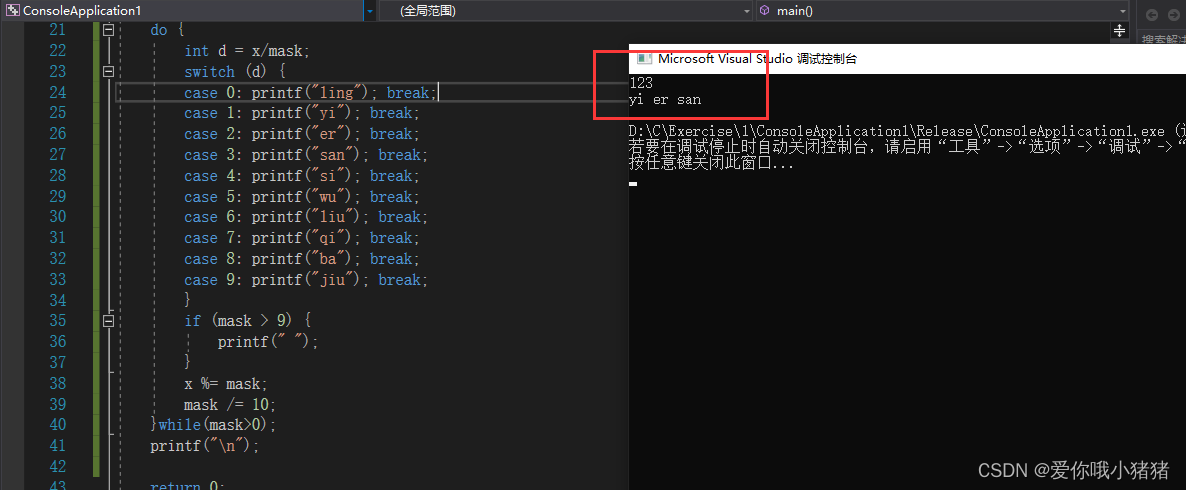Viewport: 1186px width, 490px height.
Task: Click line number 24 in the gutter
Action: [57, 92]
